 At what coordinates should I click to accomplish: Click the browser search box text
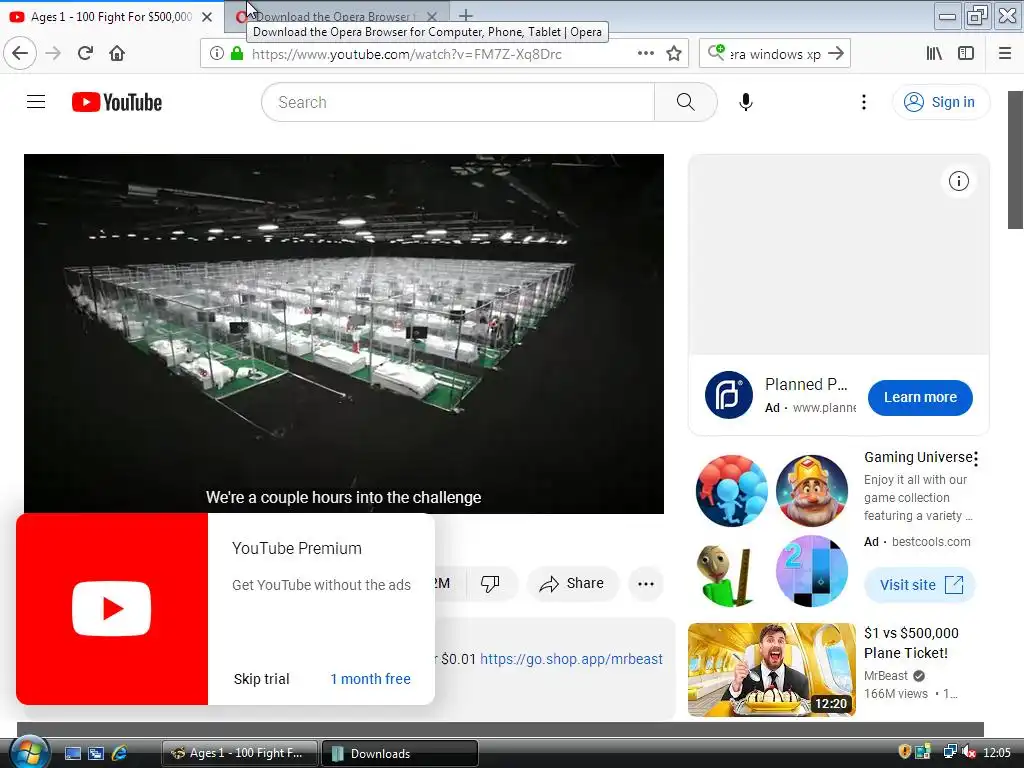click(x=775, y=54)
